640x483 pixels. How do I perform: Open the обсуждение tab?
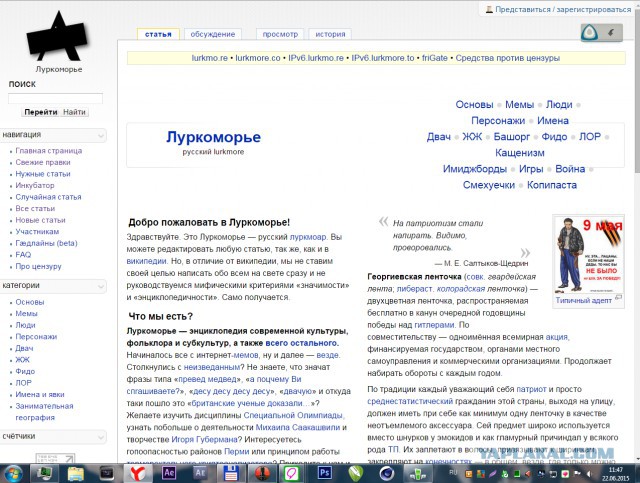pyautogui.click(x=213, y=34)
